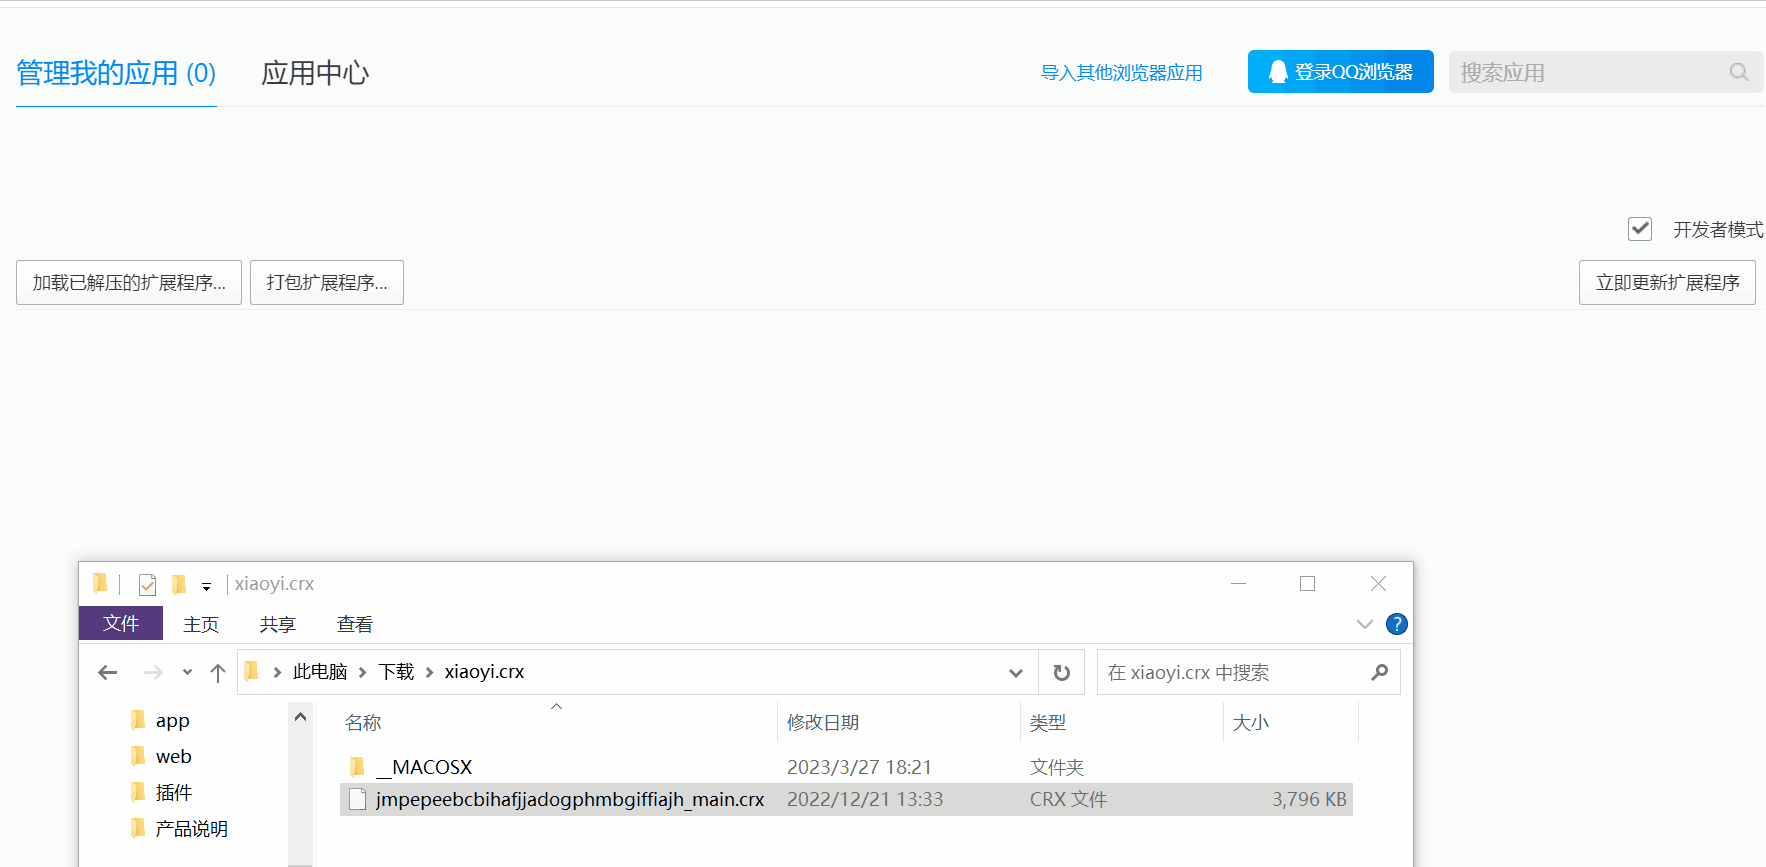The width and height of the screenshot is (1766, 867).
Task: Open the 文件 menu tab
Action: 121,624
